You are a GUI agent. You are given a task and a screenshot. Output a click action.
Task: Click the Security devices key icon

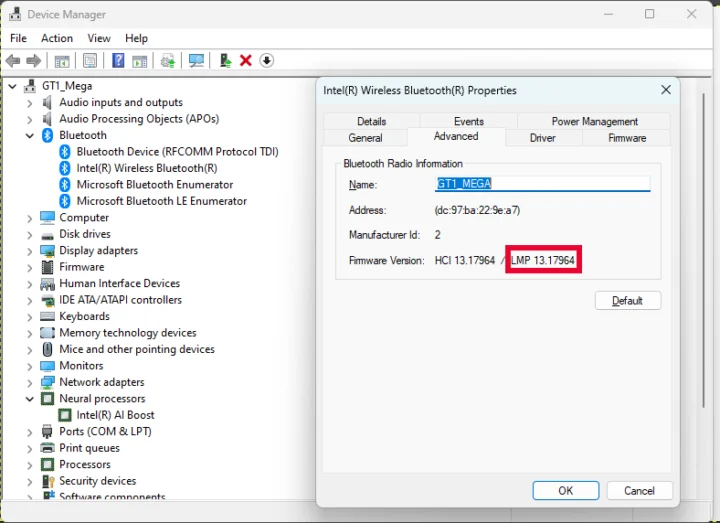48,481
